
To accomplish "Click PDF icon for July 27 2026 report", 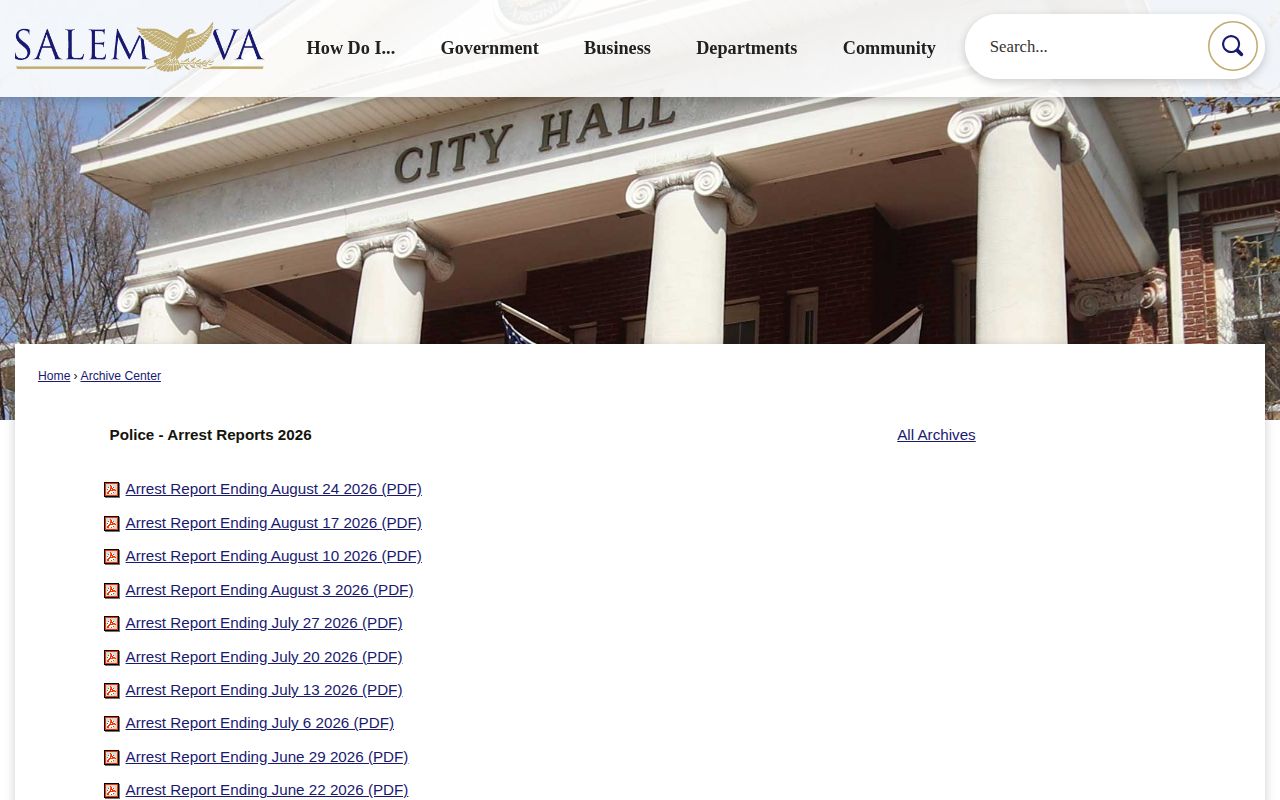I will click(112, 624).
